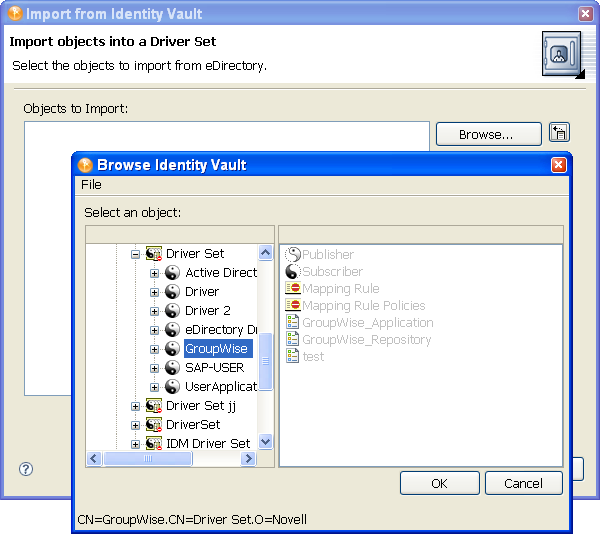This screenshot has width=600, height=534.
Task: Expand the Driver 2 node
Action: [154, 311]
